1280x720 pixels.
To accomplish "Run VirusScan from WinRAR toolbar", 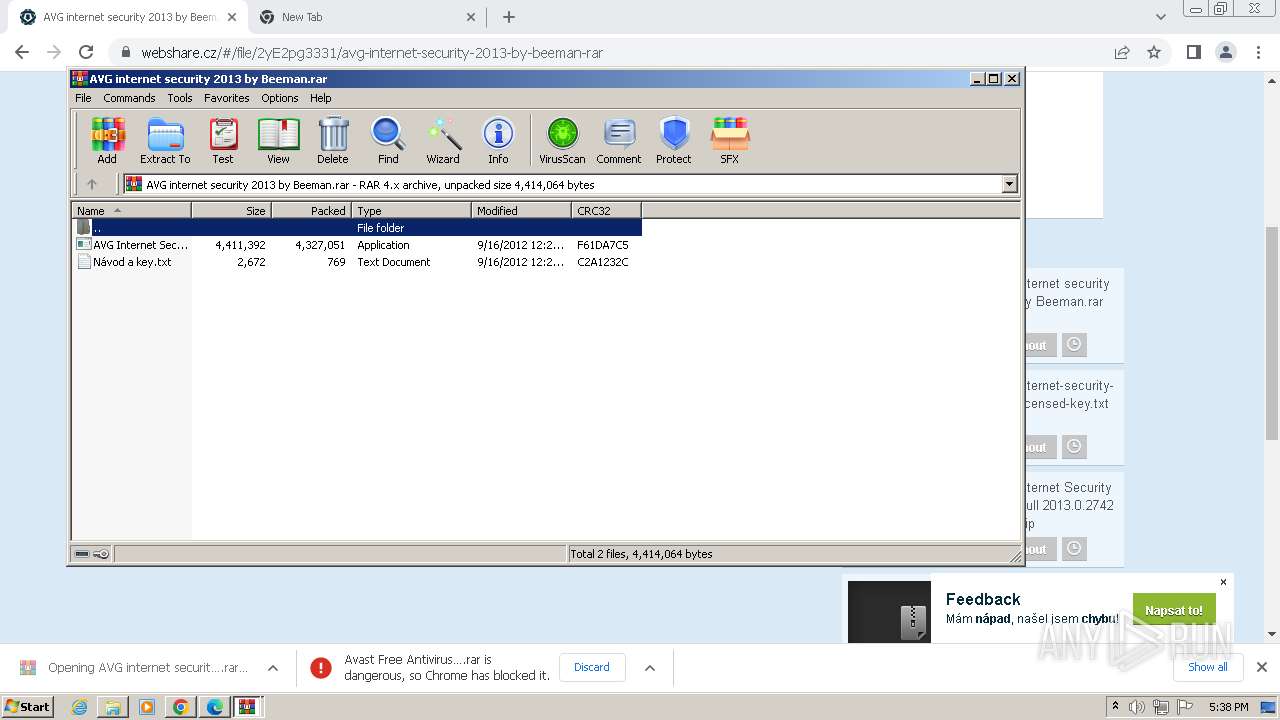I will [x=562, y=140].
